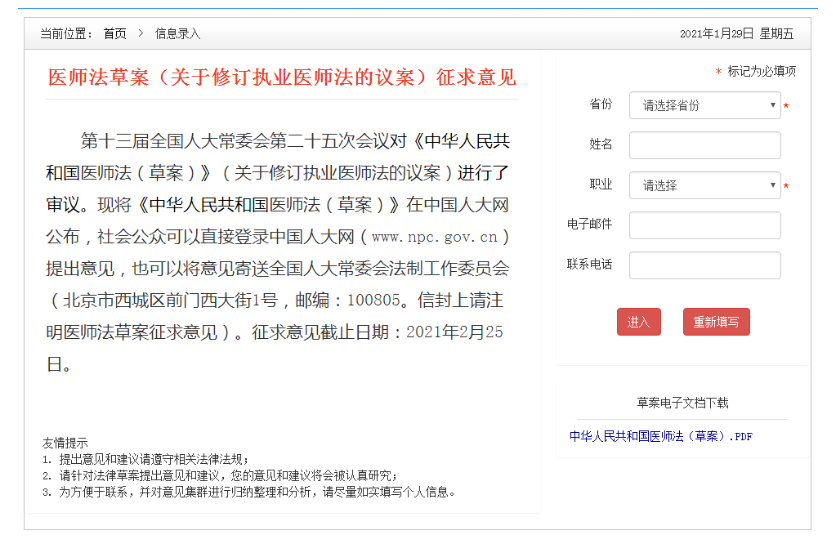Click the 重新填写 reset button
Viewport: 833px width, 544px height.
pos(716,322)
